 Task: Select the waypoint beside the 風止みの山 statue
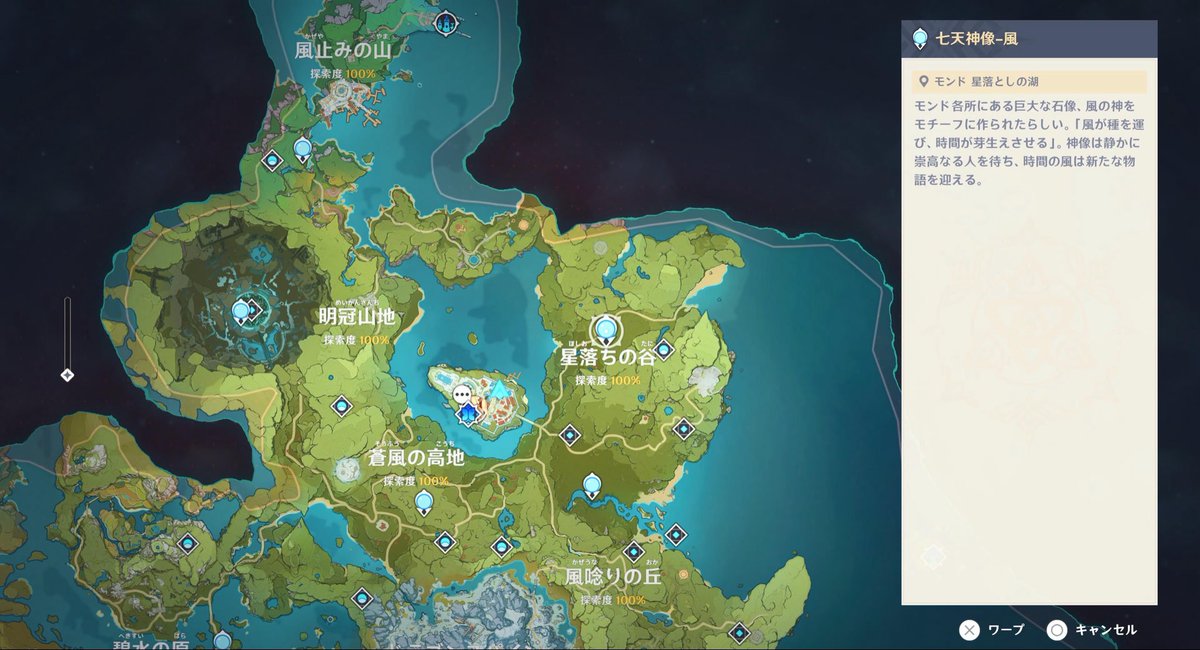click(x=271, y=160)
